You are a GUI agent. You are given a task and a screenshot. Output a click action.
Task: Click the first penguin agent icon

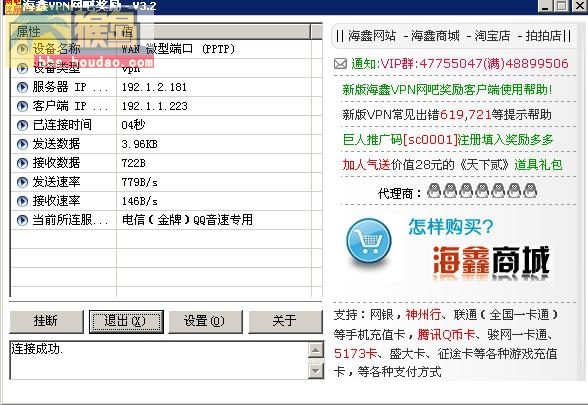(x=434, y=190)
